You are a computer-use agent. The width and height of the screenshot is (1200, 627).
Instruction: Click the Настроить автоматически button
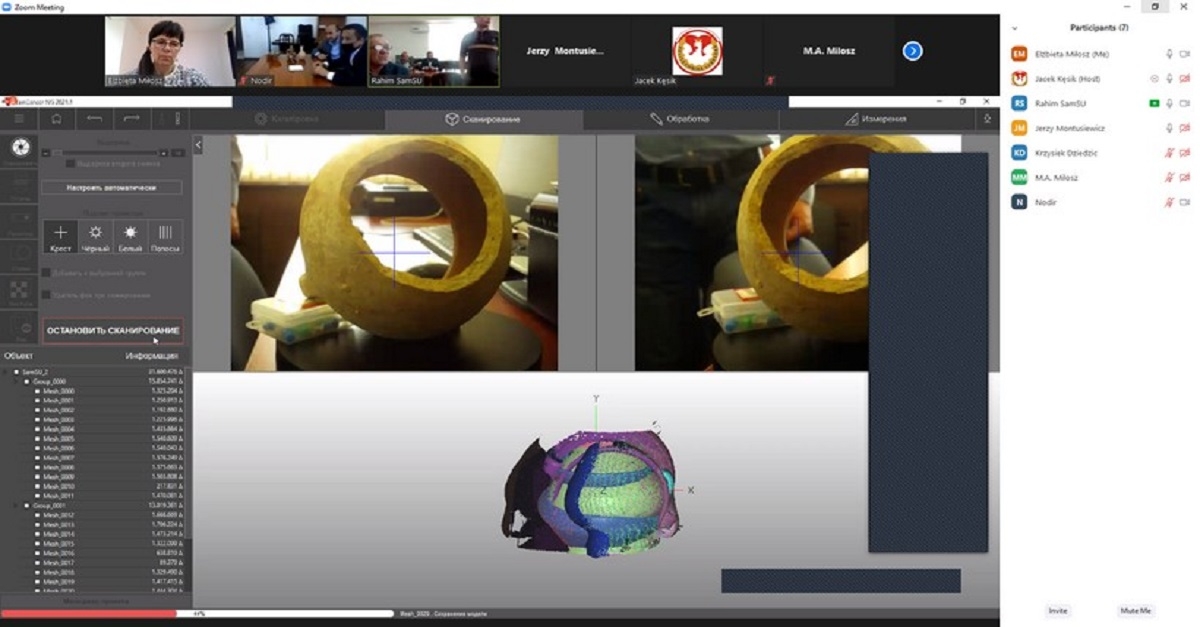point(112,187)
